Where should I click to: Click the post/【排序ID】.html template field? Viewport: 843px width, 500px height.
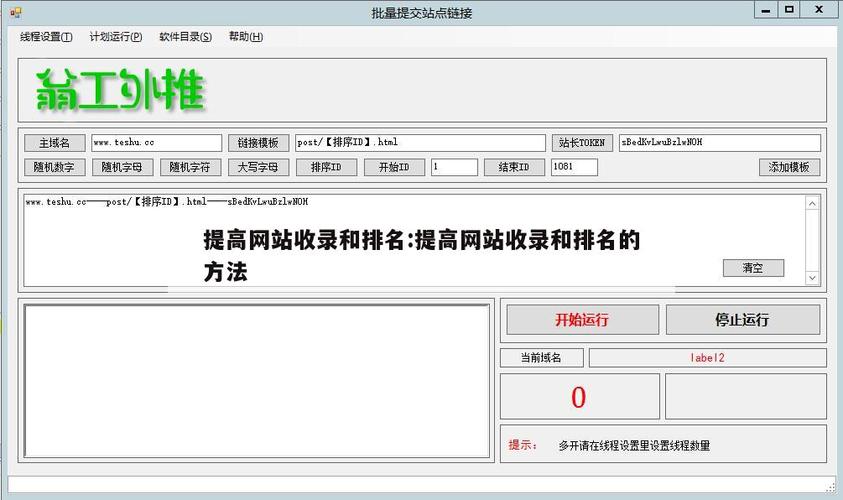click(420, 142)
